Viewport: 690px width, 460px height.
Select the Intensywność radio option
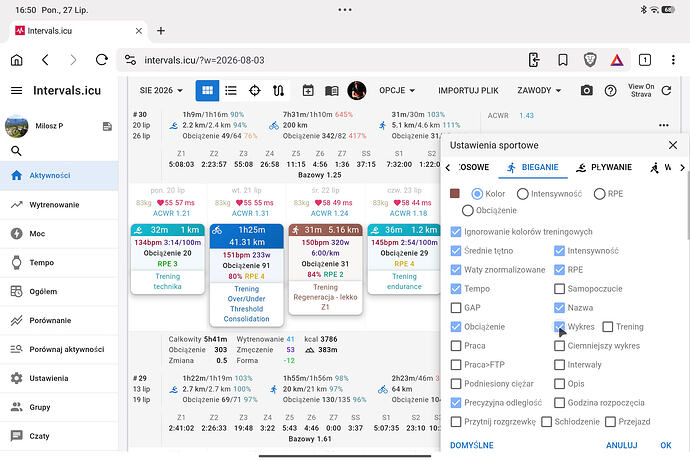(522, 194)
